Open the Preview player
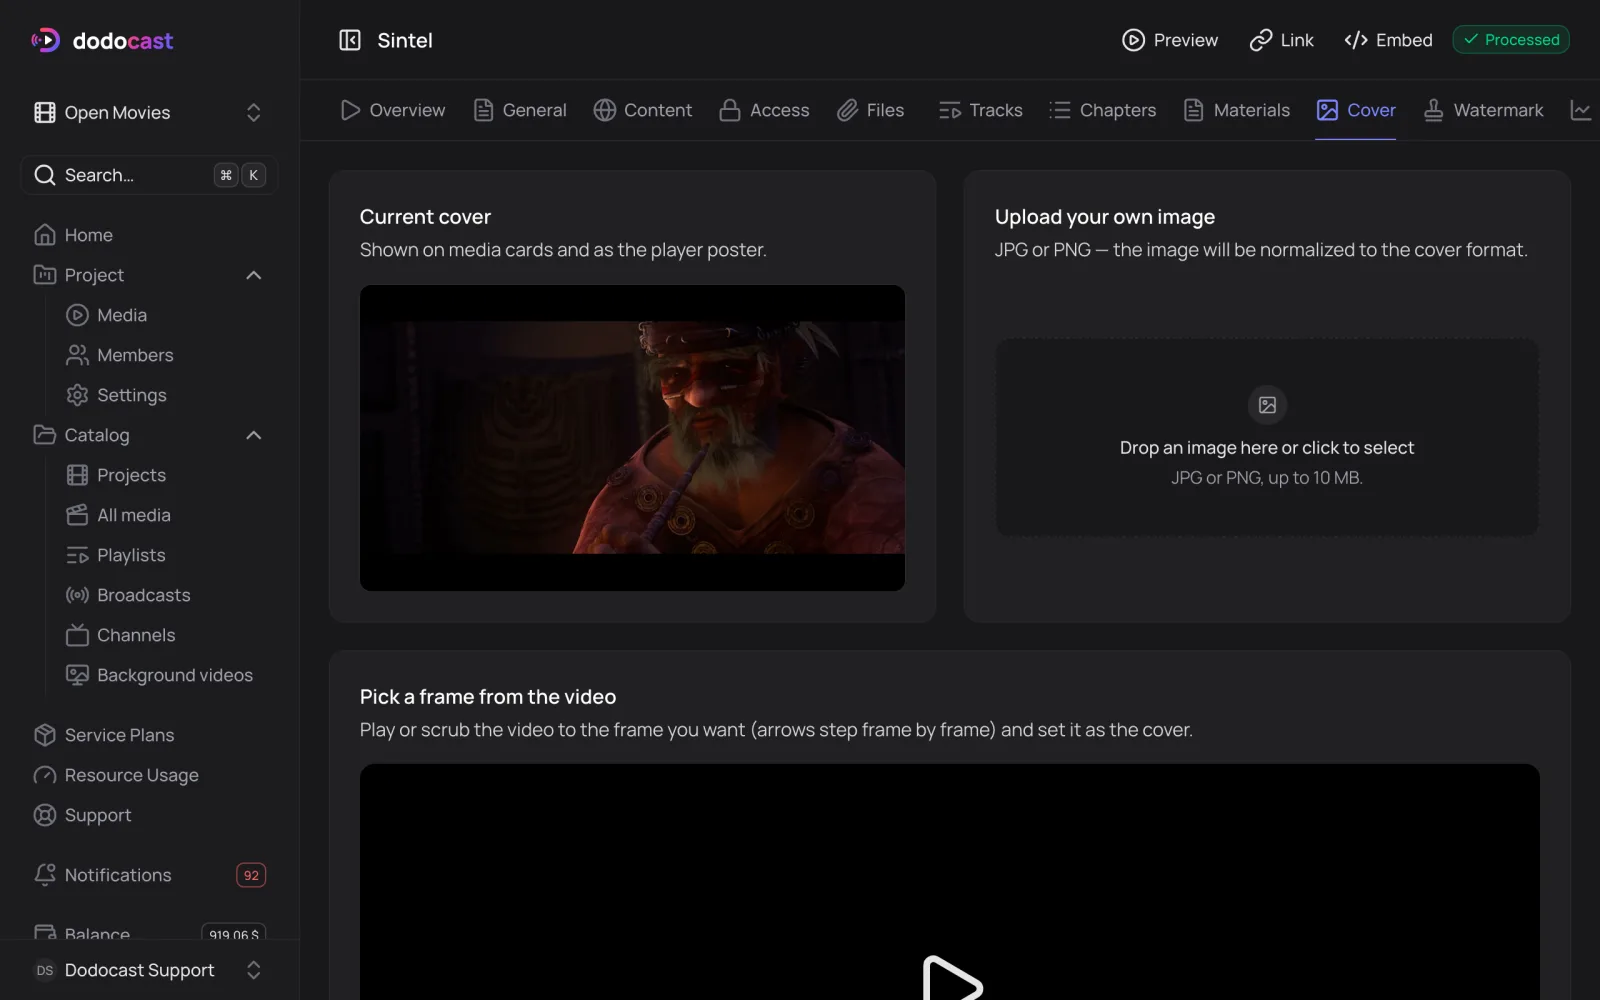Image resolution: width=1600 pixels, height=1000 pixels. (x=1170, y=40)
